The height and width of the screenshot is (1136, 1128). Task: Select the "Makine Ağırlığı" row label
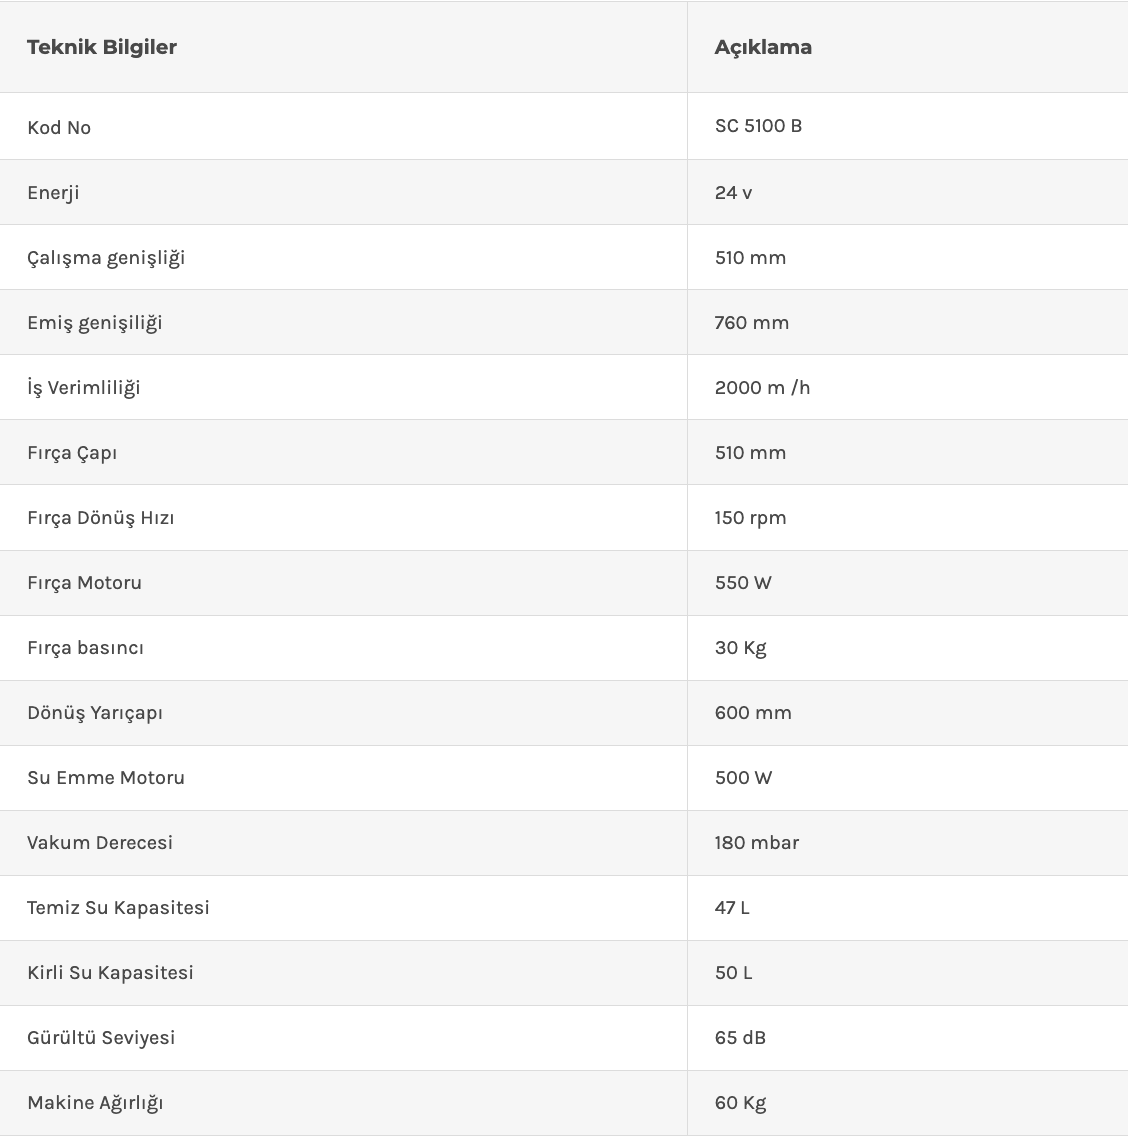tap(95, 1103)
